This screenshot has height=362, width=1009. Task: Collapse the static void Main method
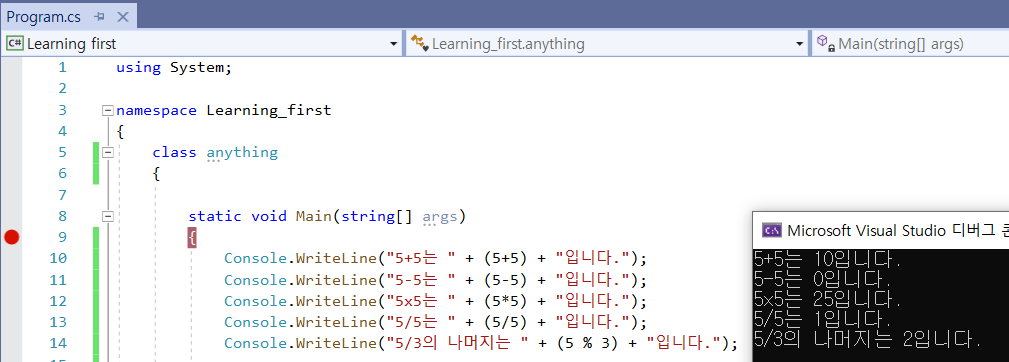click(x=107, y=217)
